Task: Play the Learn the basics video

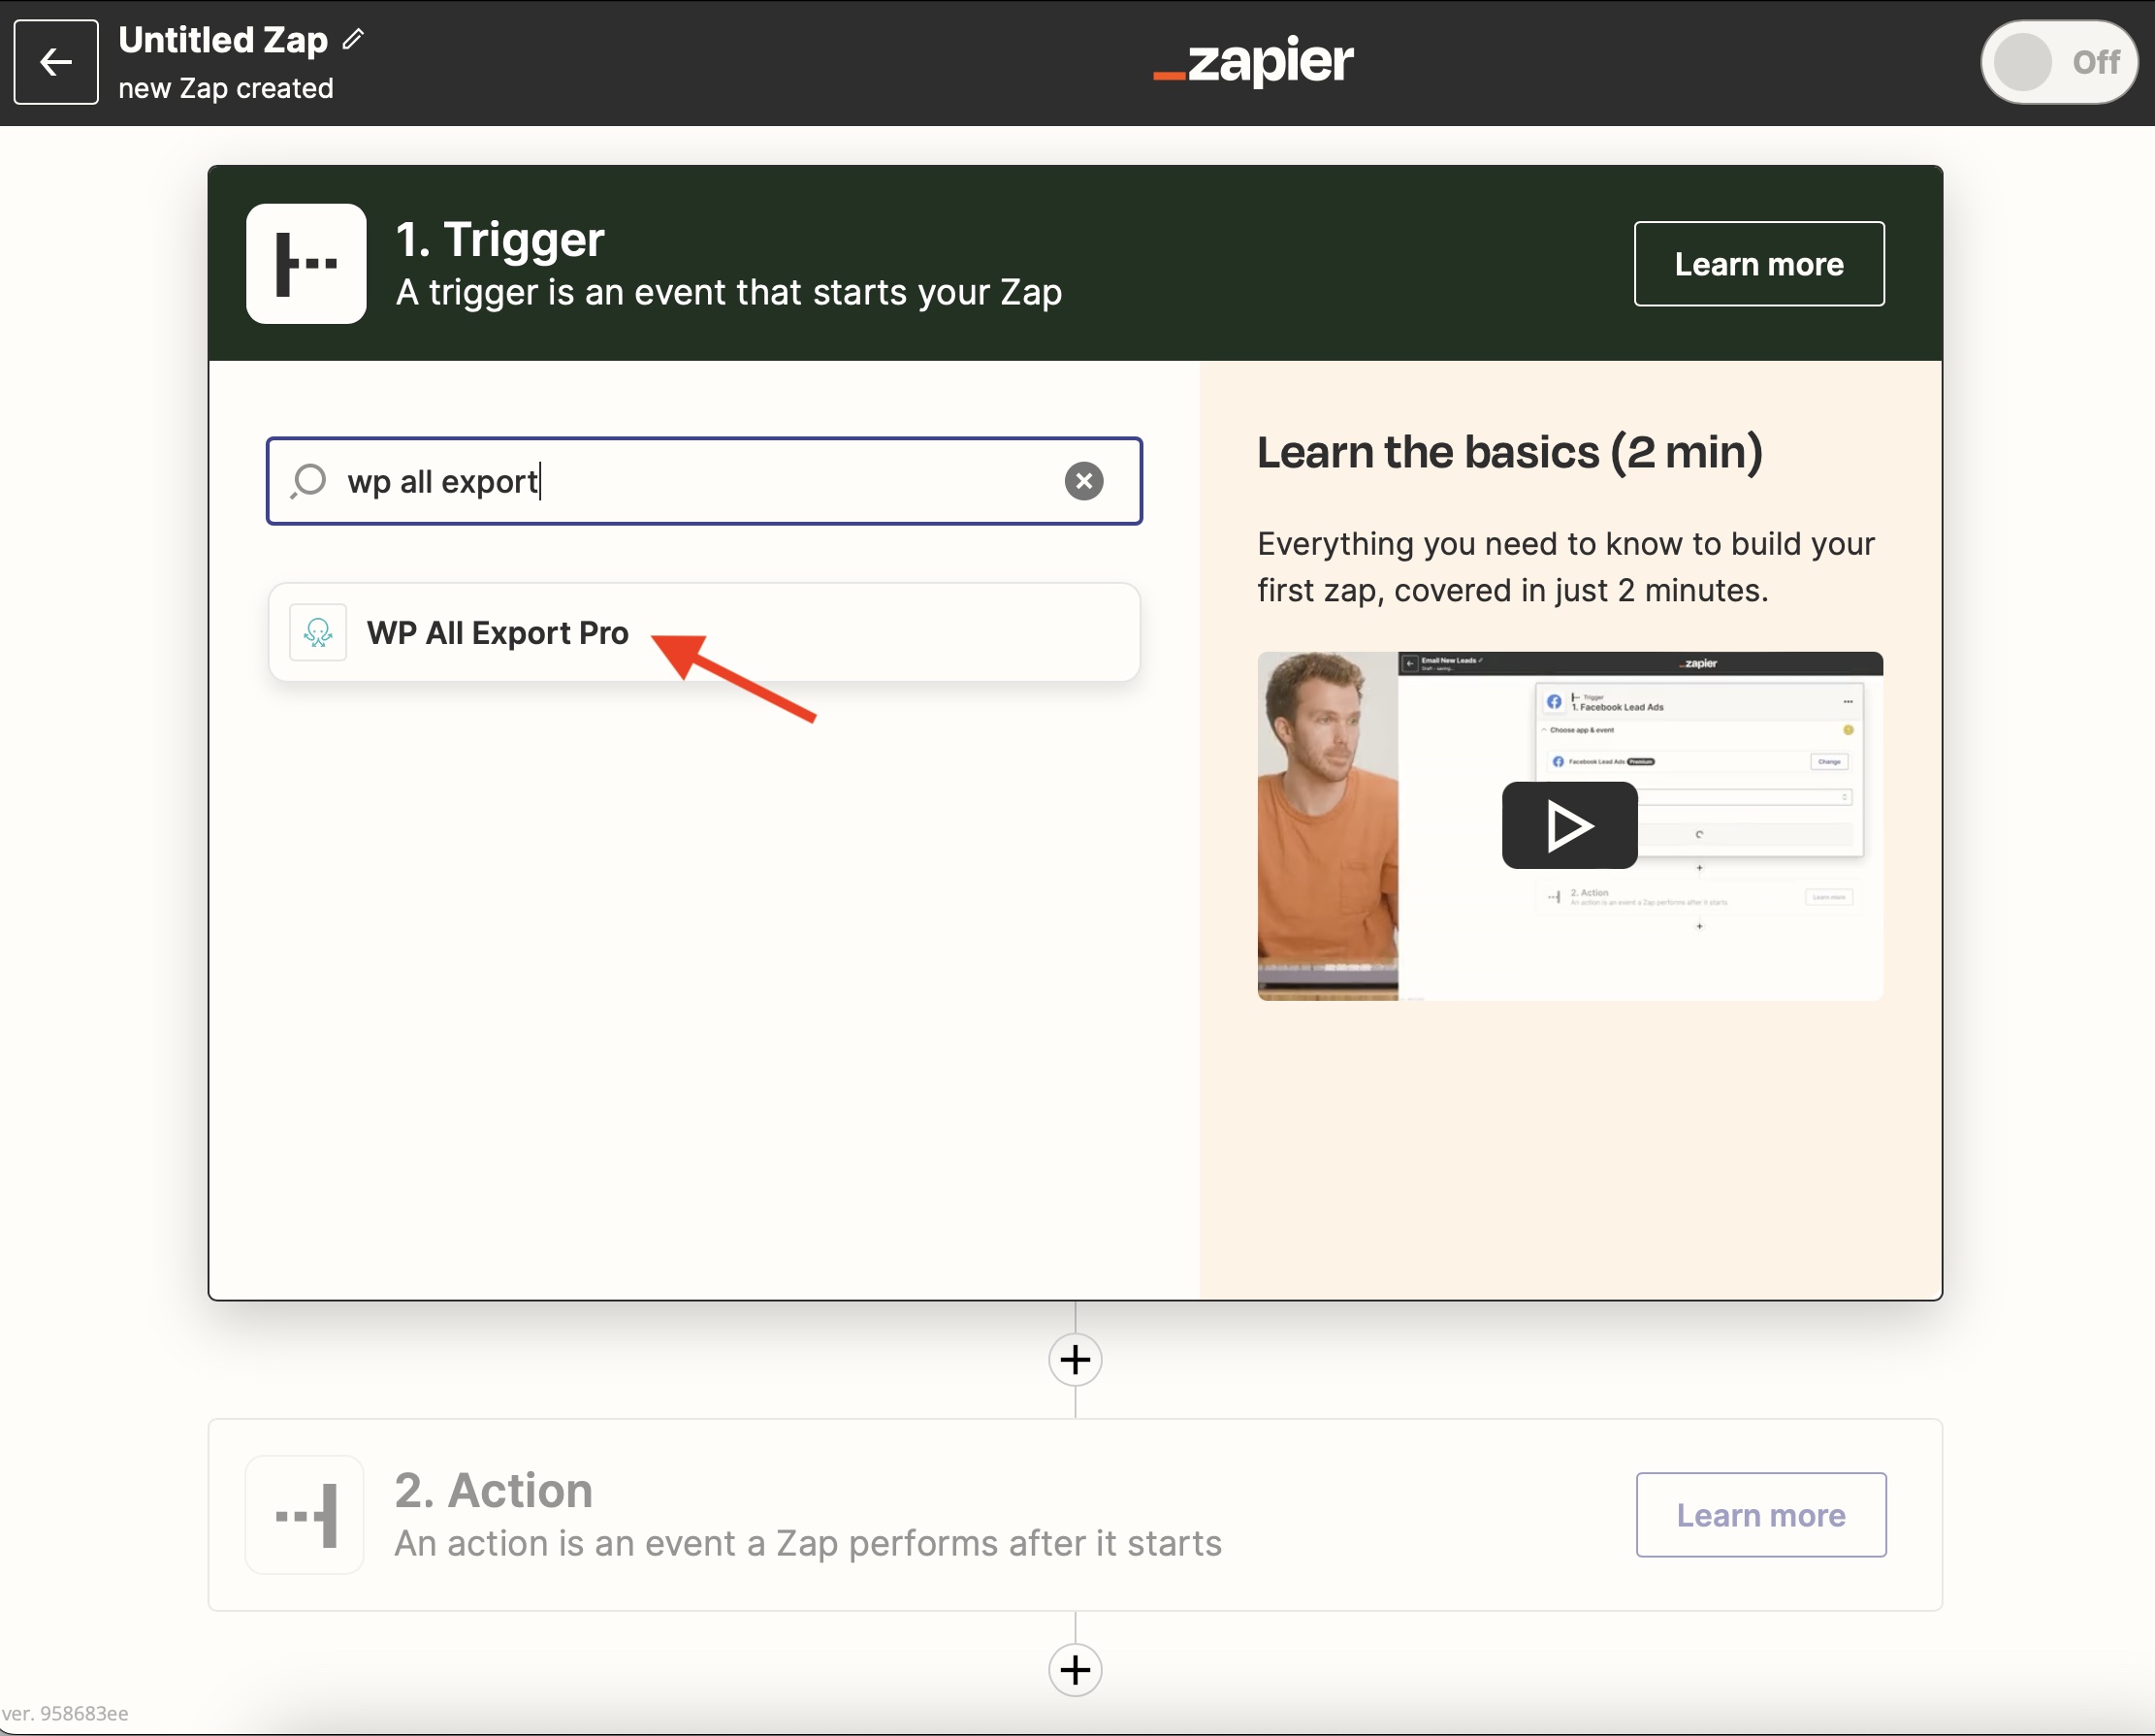Action: click(1568, 826)
